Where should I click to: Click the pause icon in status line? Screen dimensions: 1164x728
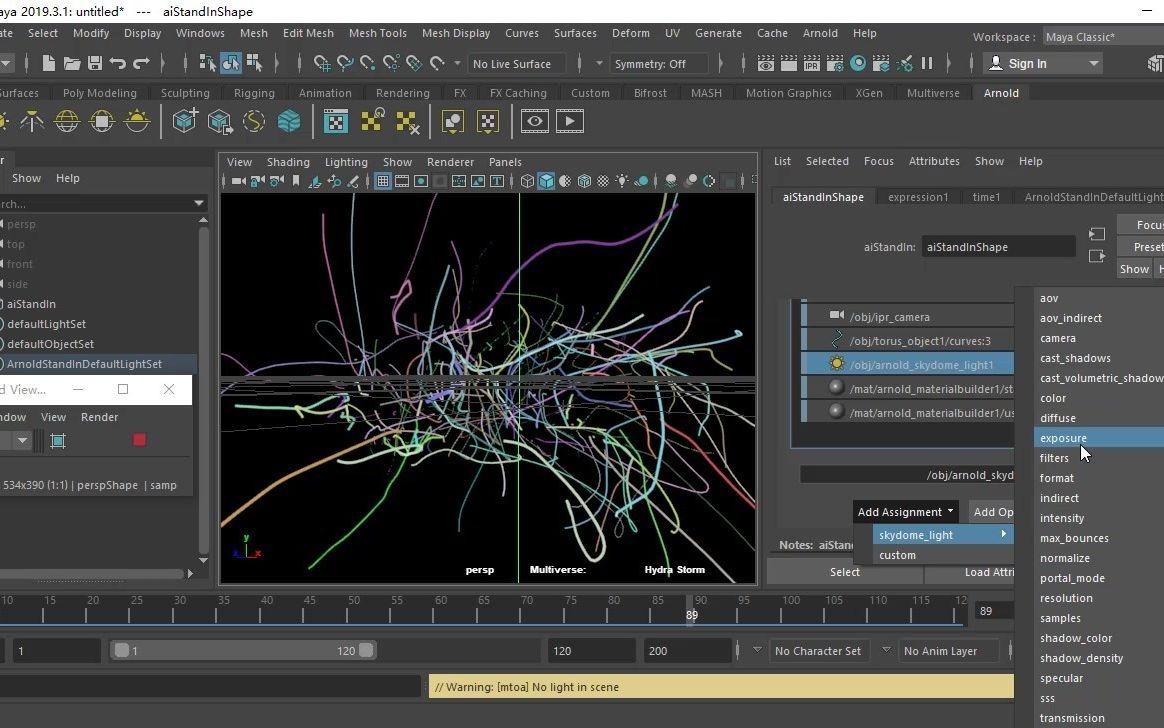tap(927, 63)
